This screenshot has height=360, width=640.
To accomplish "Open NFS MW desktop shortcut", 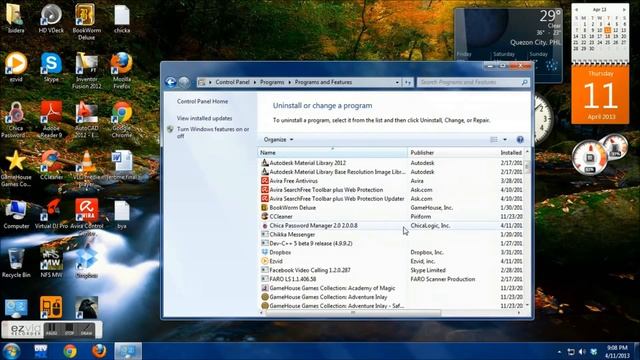I will (51, 263).
